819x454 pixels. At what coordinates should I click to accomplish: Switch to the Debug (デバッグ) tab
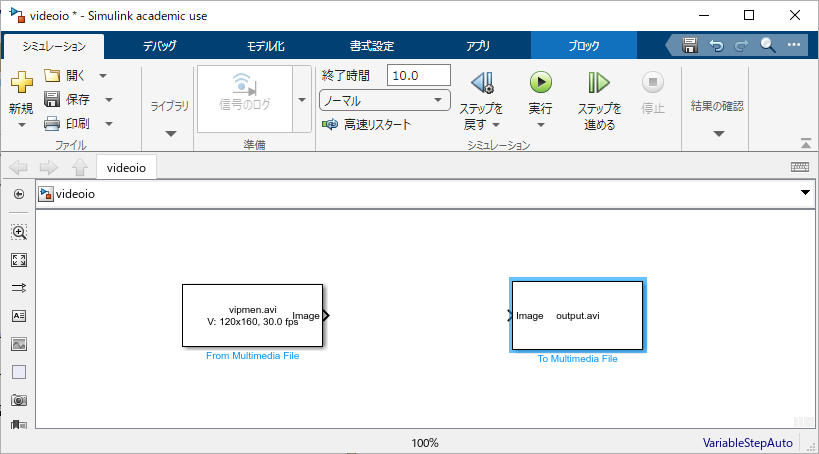[x=159, y=46]
